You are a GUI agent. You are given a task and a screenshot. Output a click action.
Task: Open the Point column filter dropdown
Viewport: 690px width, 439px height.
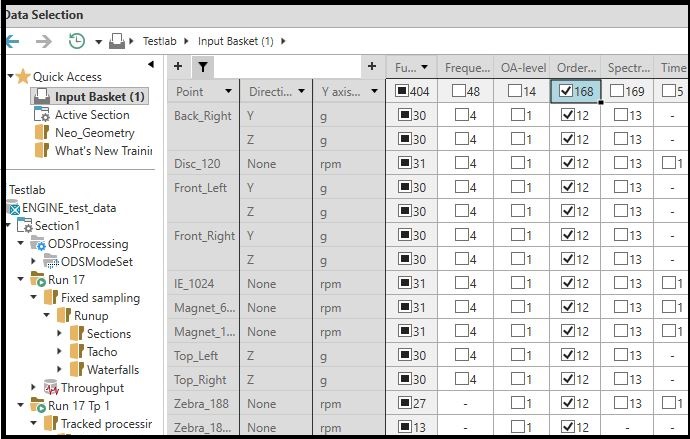(x=228, y=92)
